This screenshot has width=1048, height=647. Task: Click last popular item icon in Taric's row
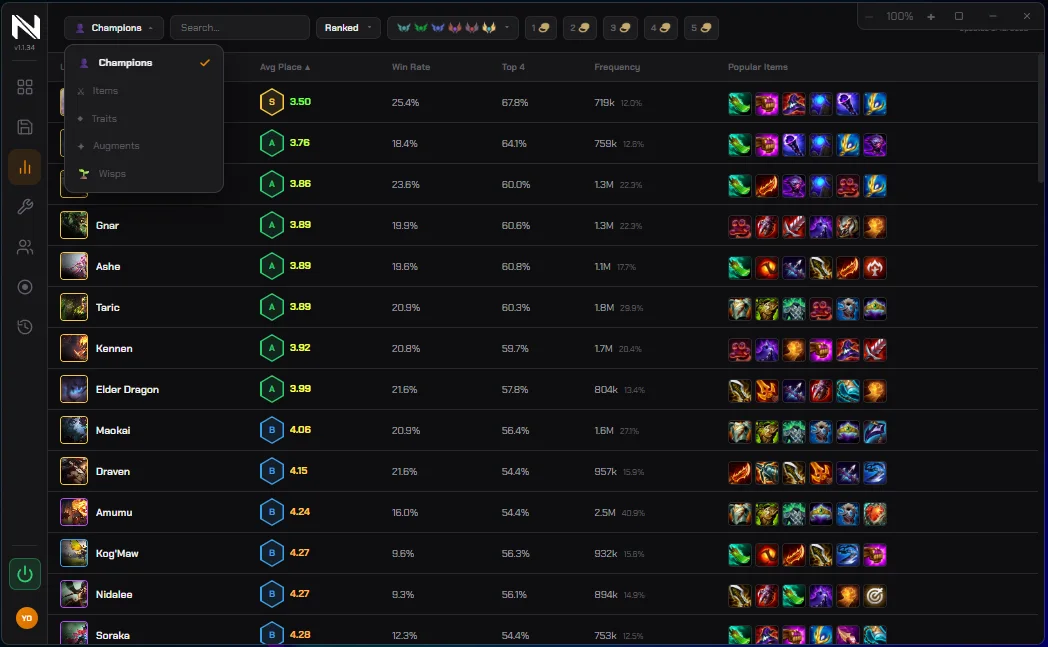point(874,309)
